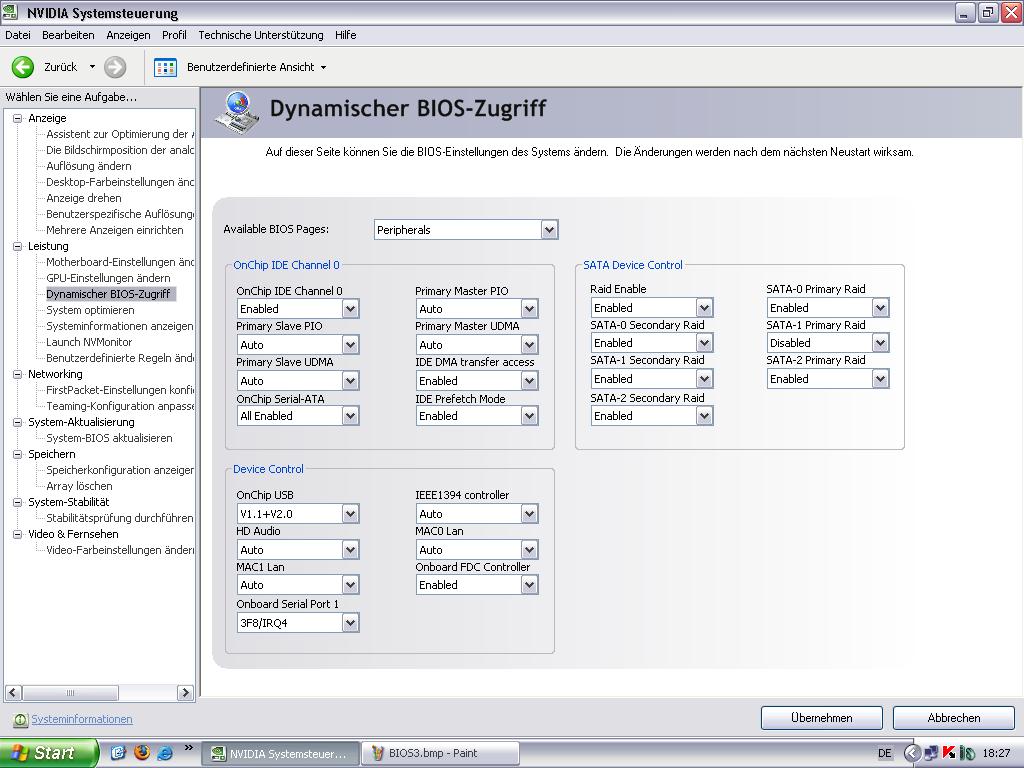Open Onboard FDC Controller dropdown
Viewport: 1024px width, 768px height.
[x=477, y=585]
